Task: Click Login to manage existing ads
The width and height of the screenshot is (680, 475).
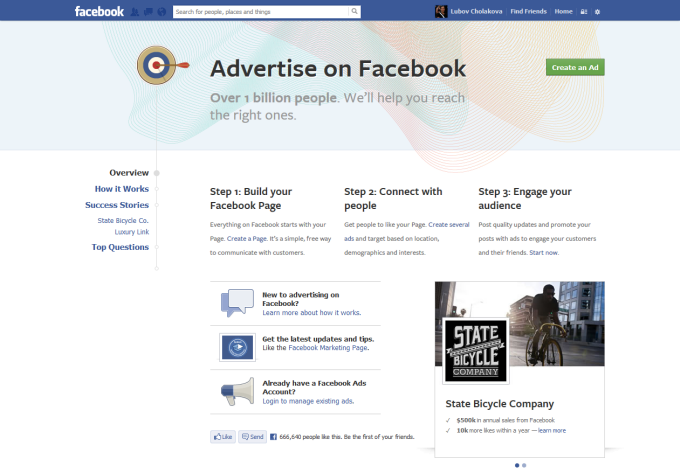Action: point(308,401)
